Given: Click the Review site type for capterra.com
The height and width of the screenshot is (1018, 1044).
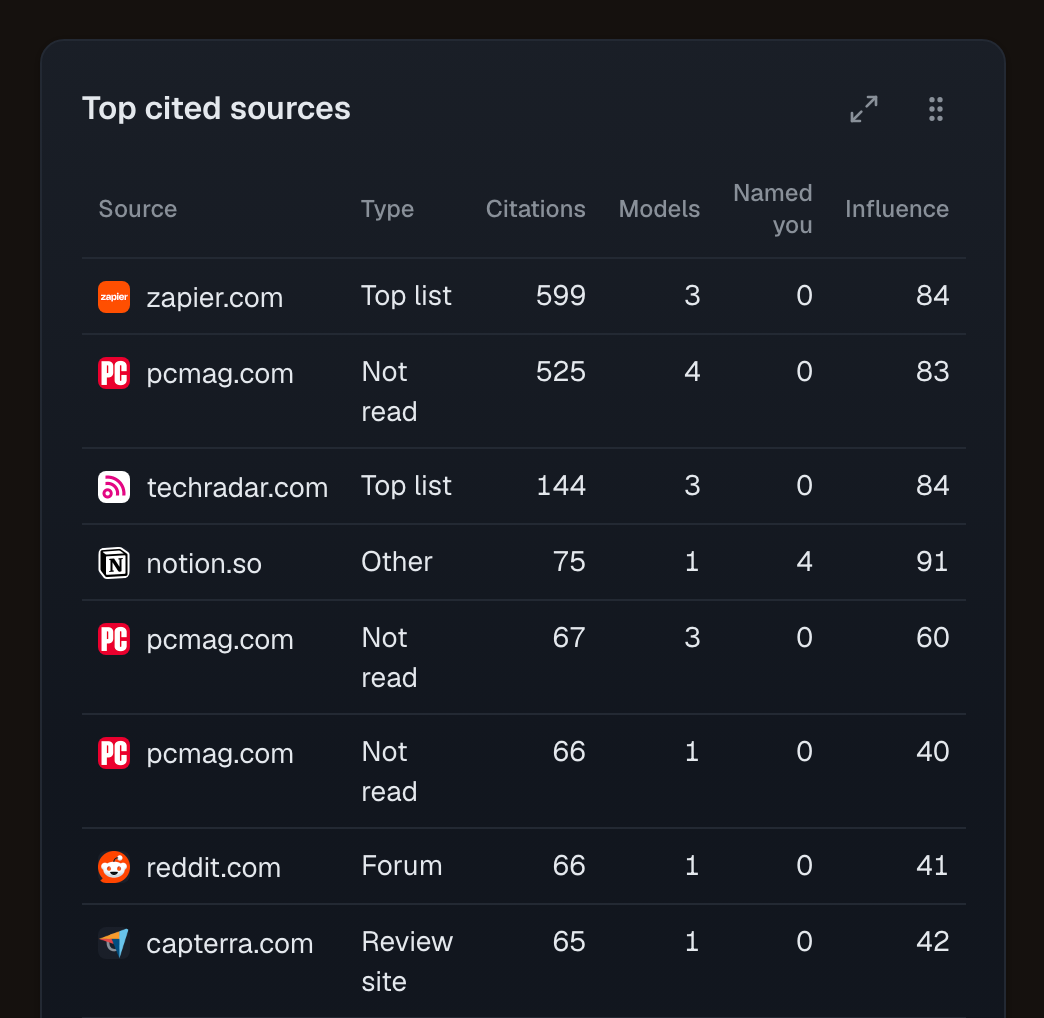Looking at the screenshot, I should tap(407, 961).
